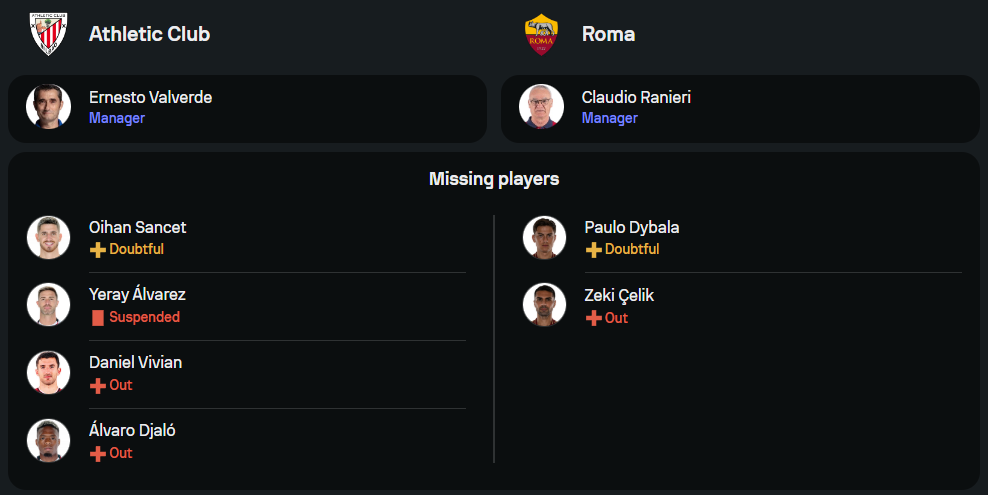Click Daniel Vivian's red injury cross icon
The width and height of the screenshot is (988, 495).
tap(98, 385)
